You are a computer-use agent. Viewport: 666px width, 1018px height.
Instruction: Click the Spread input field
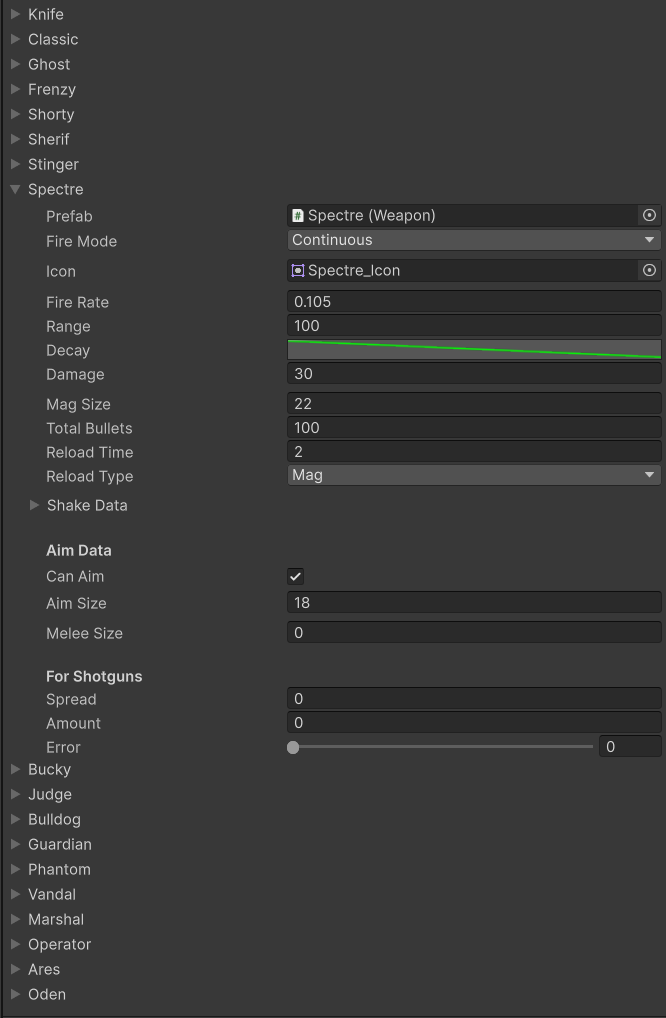(x=475, y=699)
